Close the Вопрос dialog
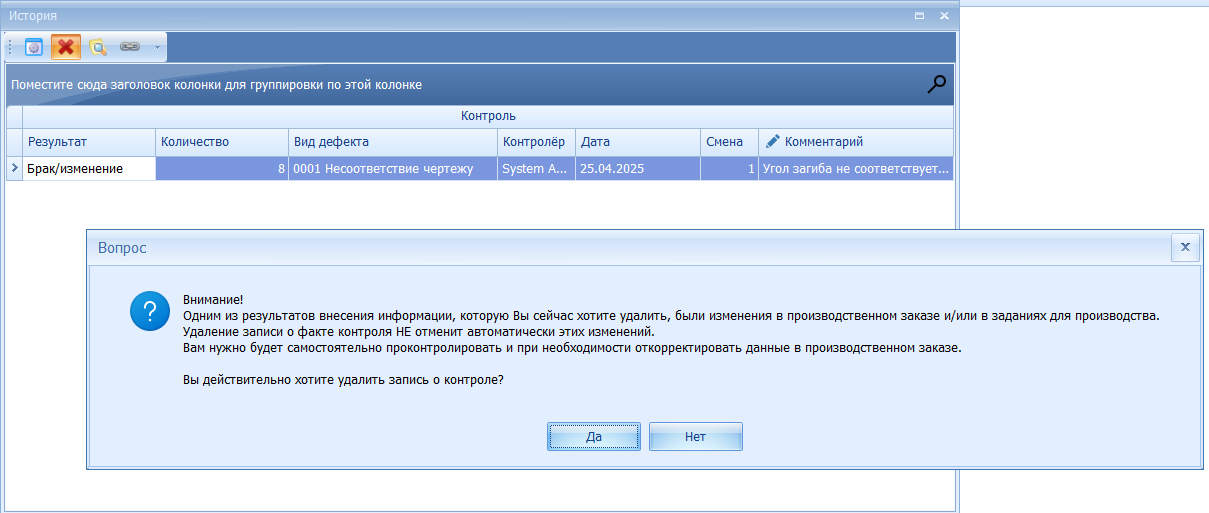 [x=1185, y=246]
